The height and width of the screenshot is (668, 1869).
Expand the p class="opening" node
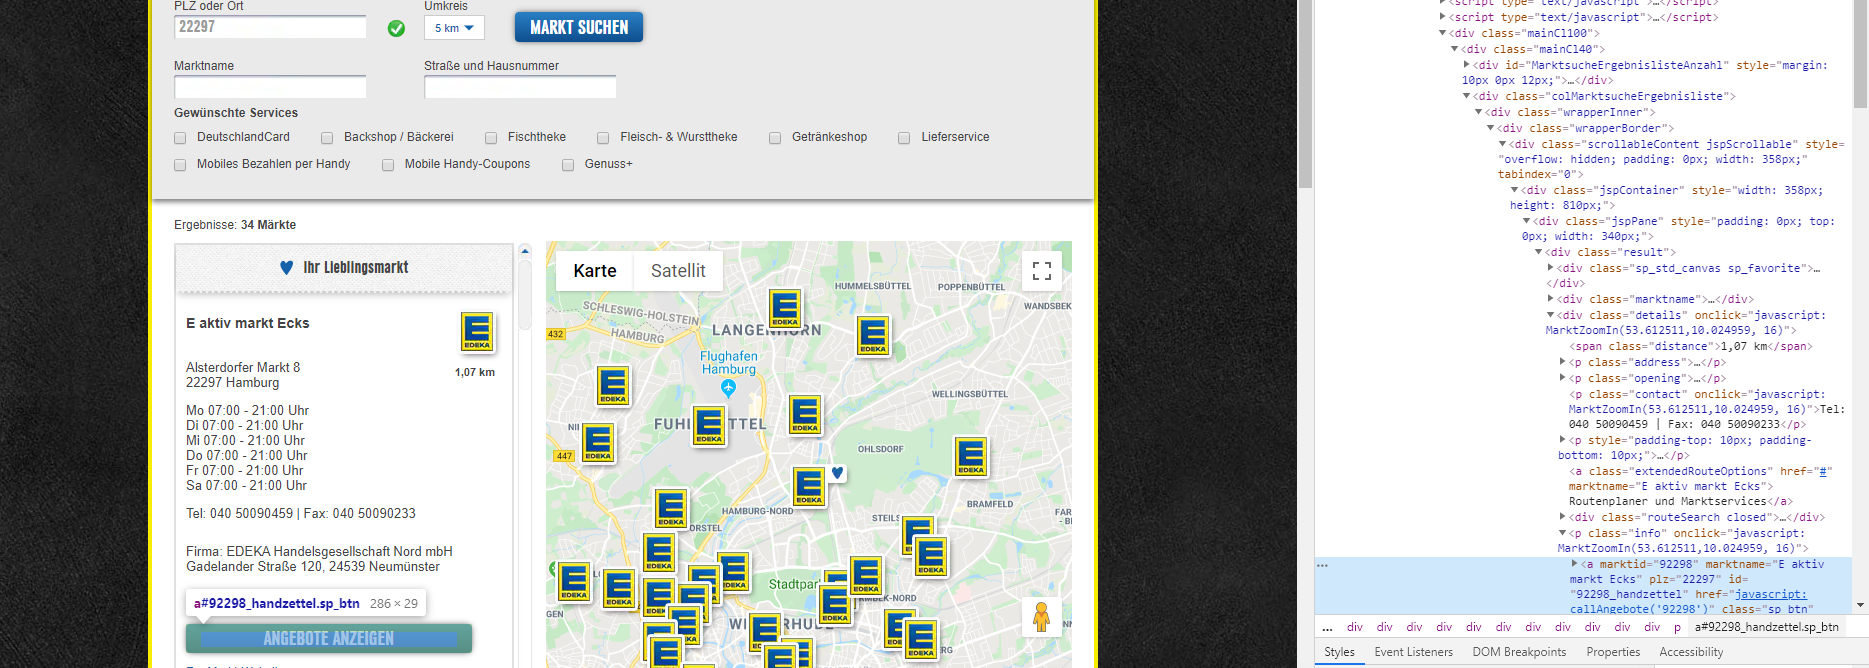(1563, 378)
